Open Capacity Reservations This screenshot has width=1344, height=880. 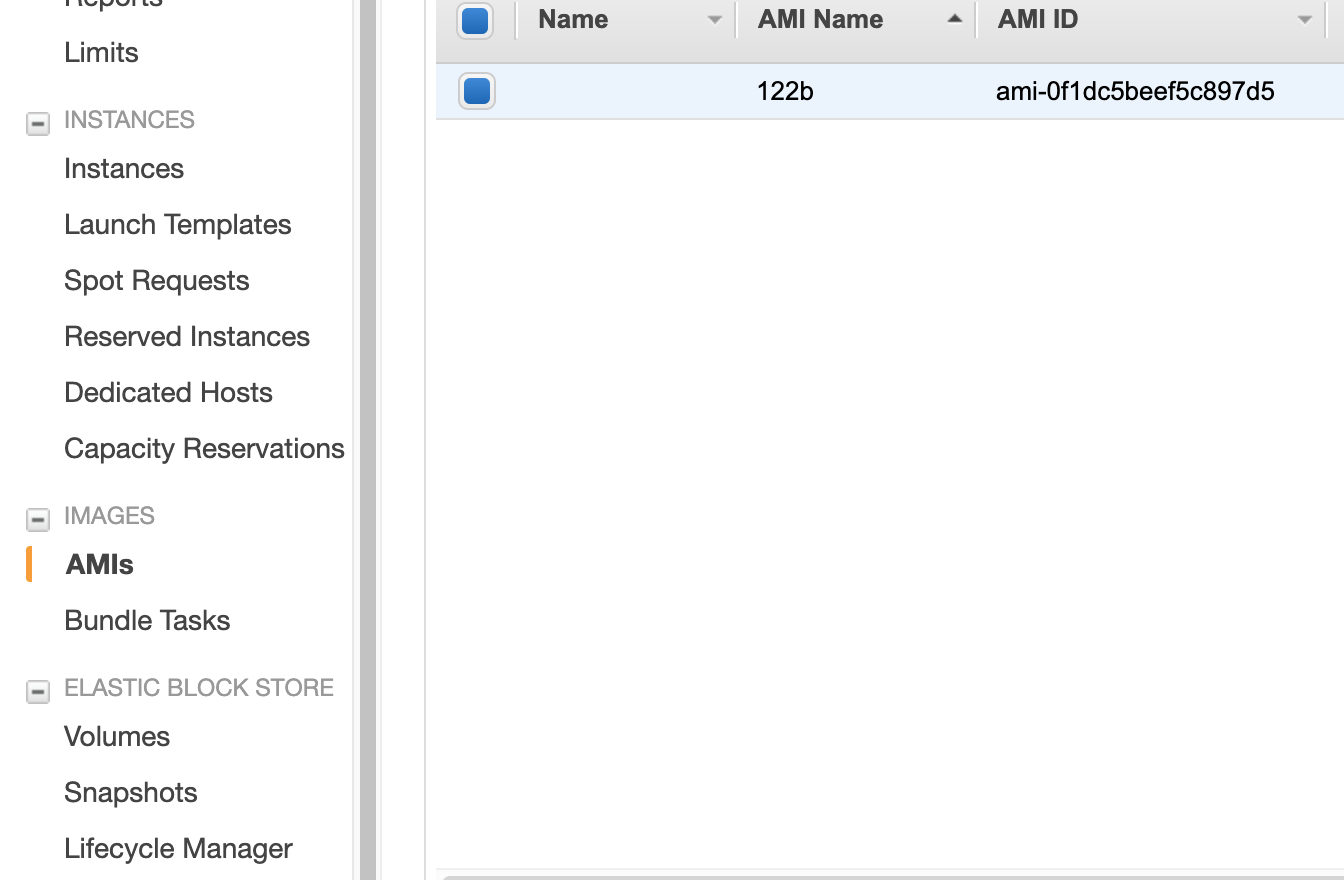[x=204, y=448]
